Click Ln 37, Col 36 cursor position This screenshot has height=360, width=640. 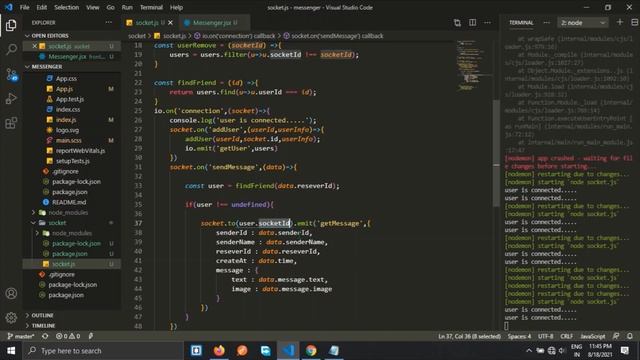tap(469, 336)
